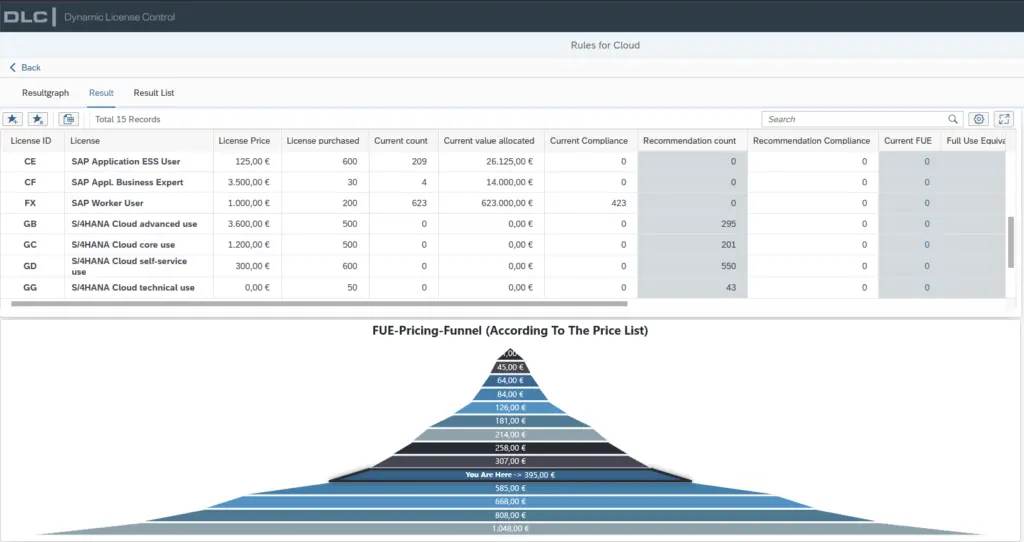Viewport: 1024px width, 542px height.
Task: Select the 585,00 € funnel band
Action: coord(510,488)
